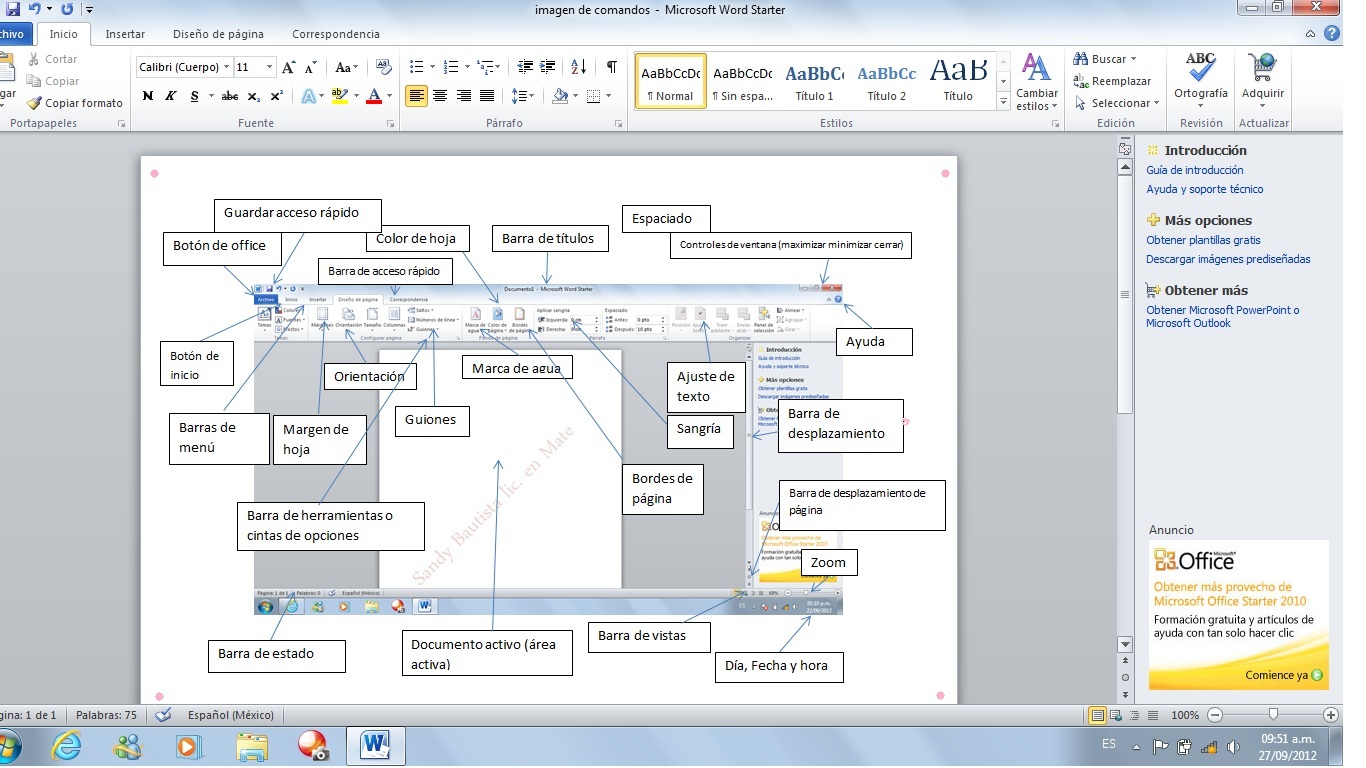Apply the Sin espa... style

coord(742,80)
